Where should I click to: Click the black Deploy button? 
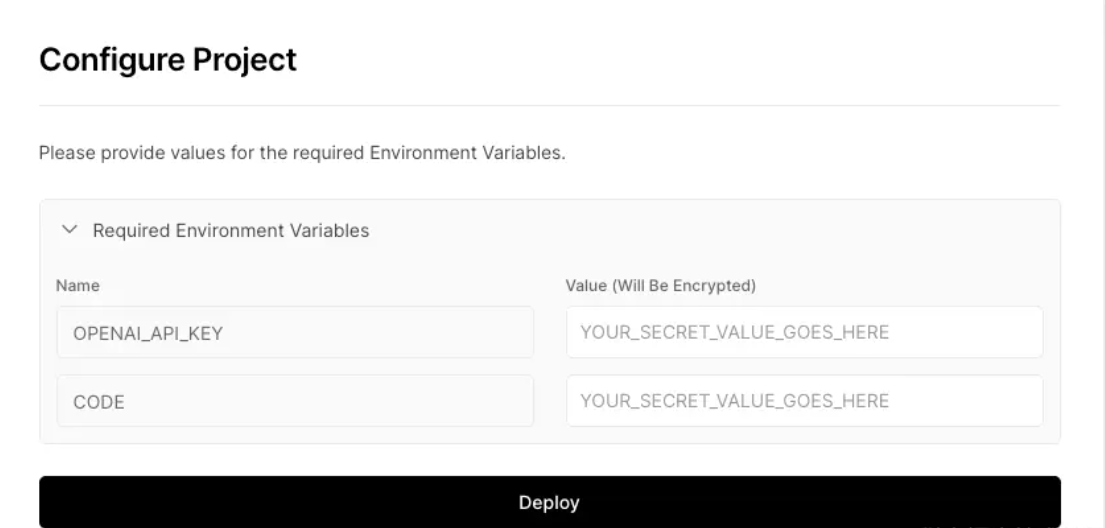[550, 502]
